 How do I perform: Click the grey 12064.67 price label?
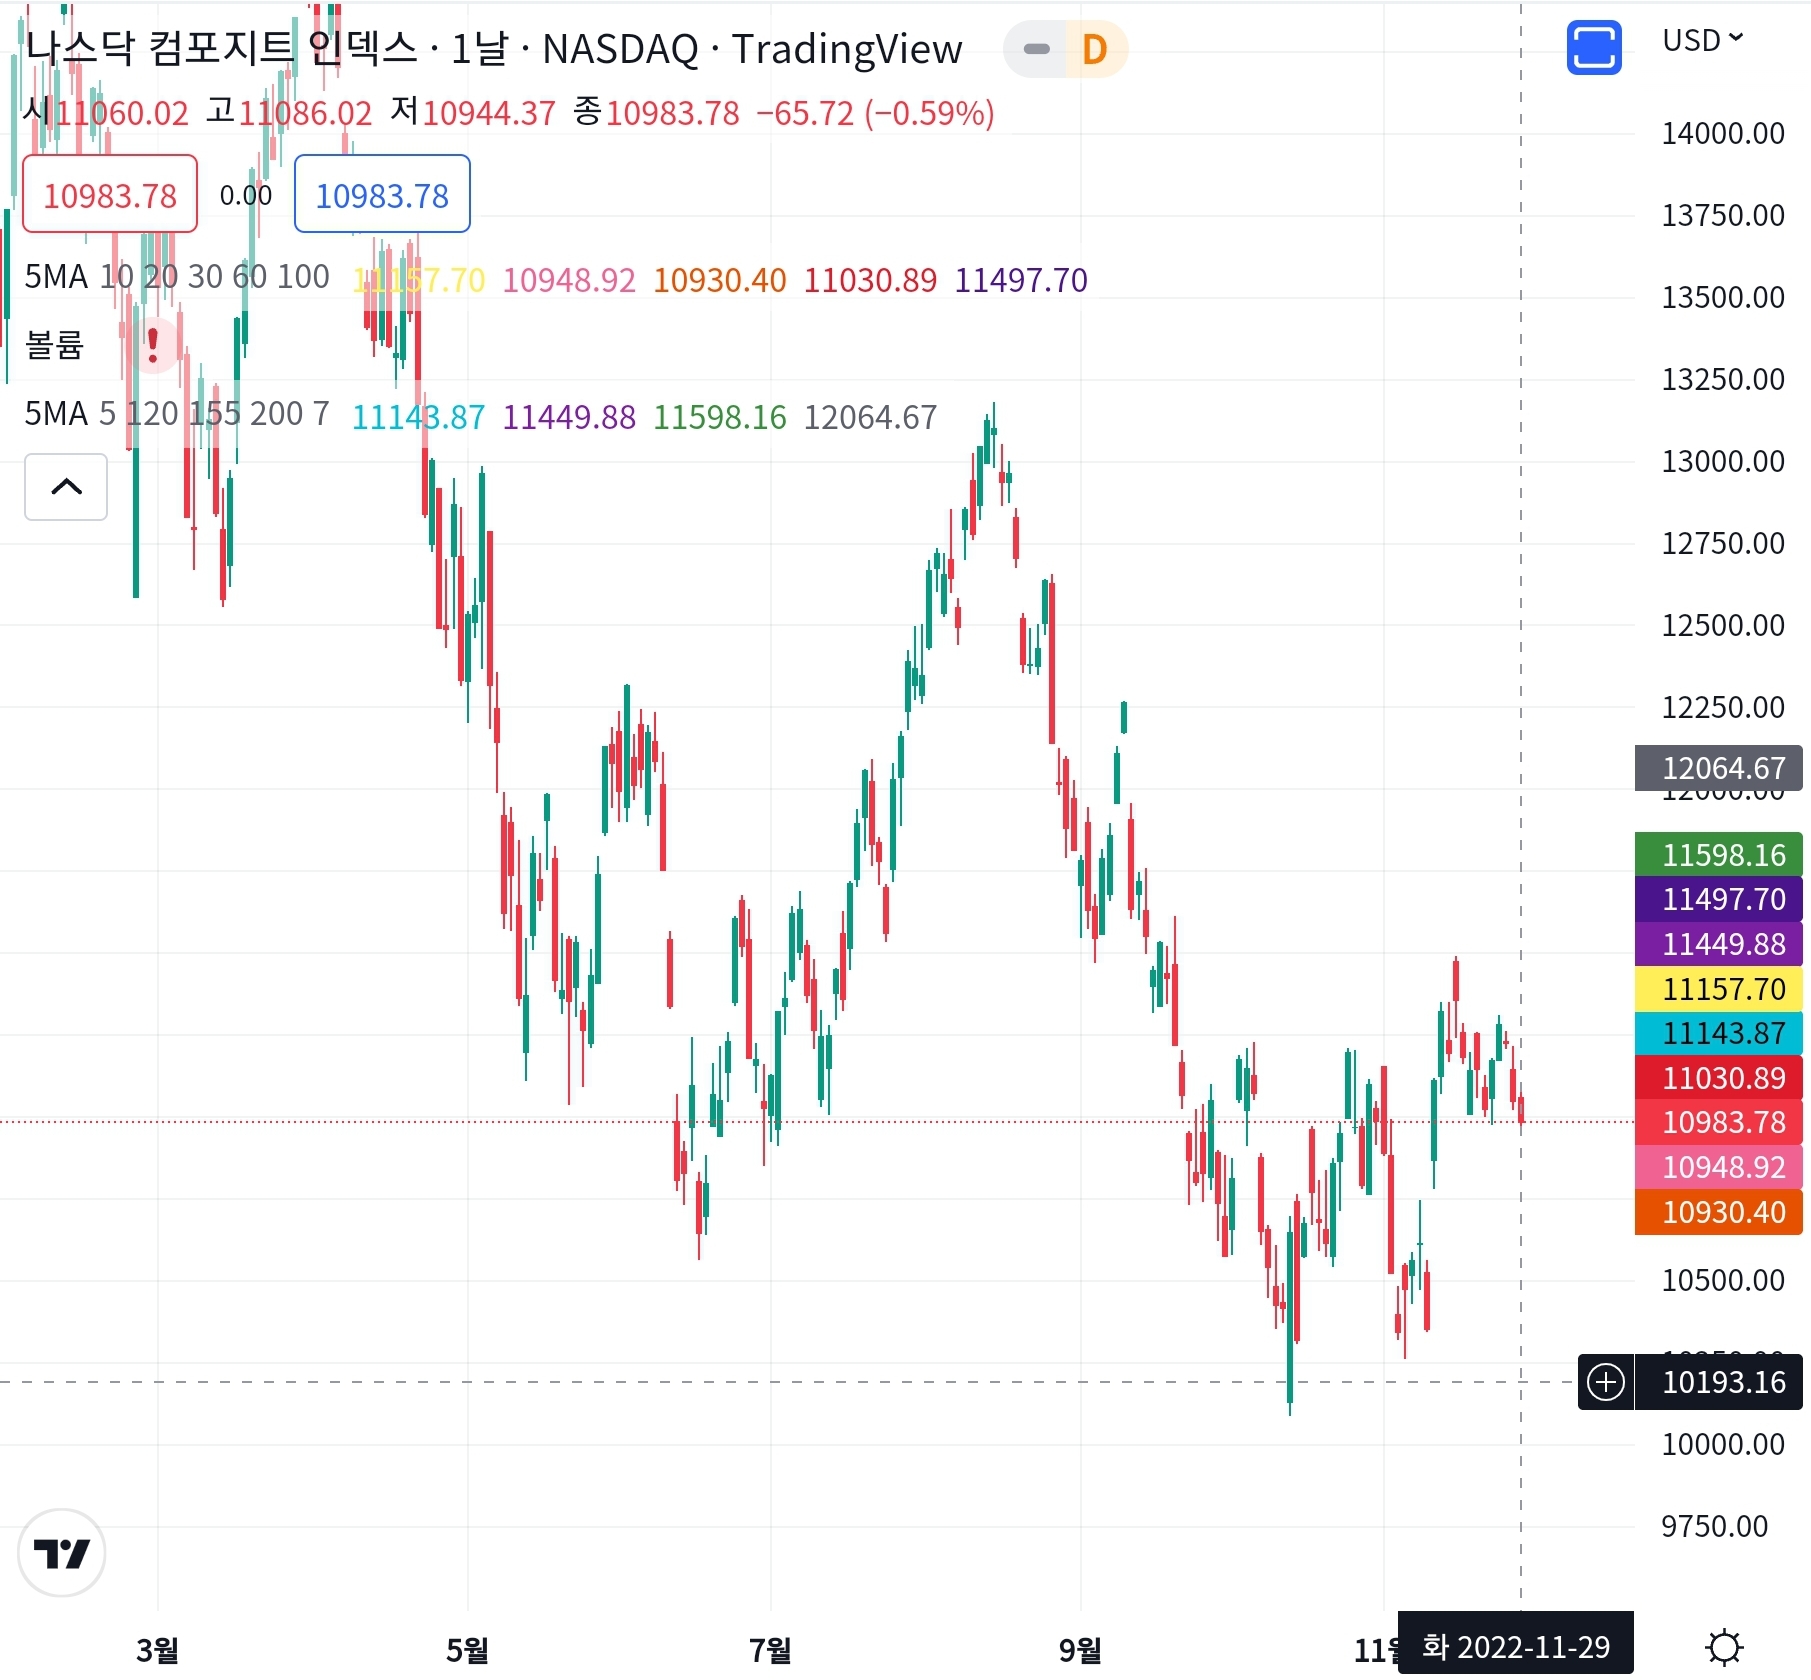point(1718,768)
